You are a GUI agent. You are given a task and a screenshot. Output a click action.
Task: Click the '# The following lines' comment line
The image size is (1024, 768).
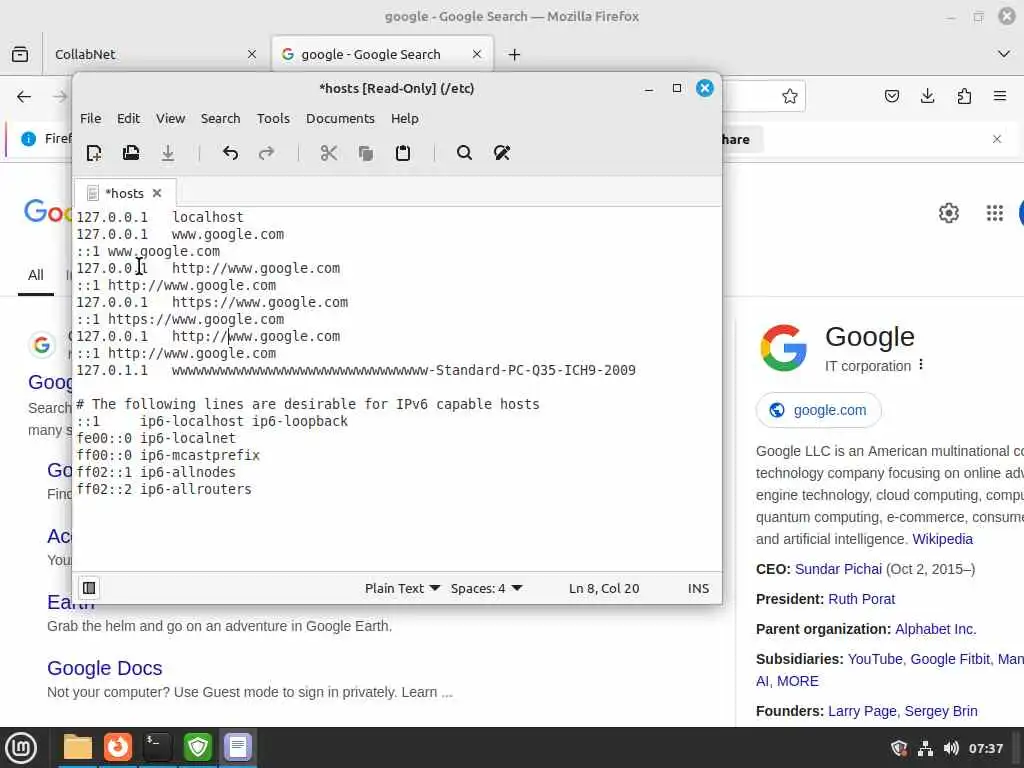pyautogui.click(x=308, y=404)
